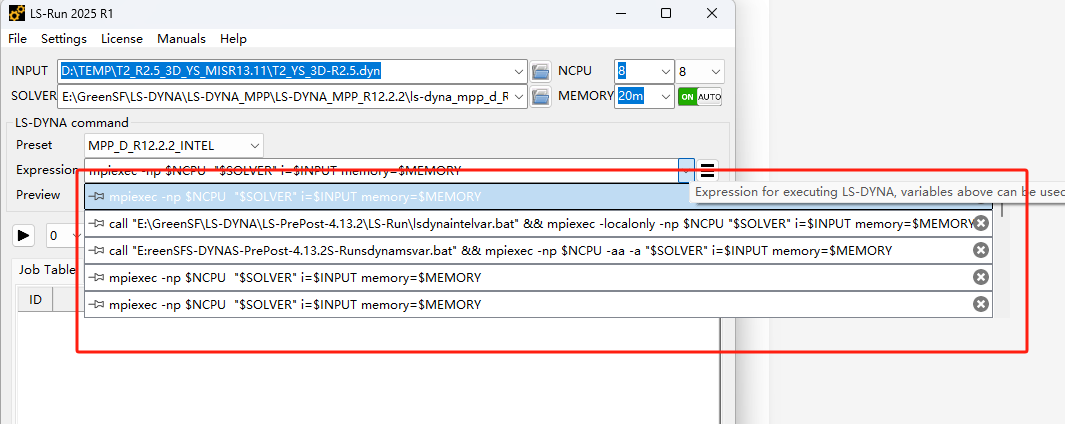Viewport: 1065px width, 424px height.
Task: Click the pin icon on highlighted expression
Action: click(x=98, y=197)
